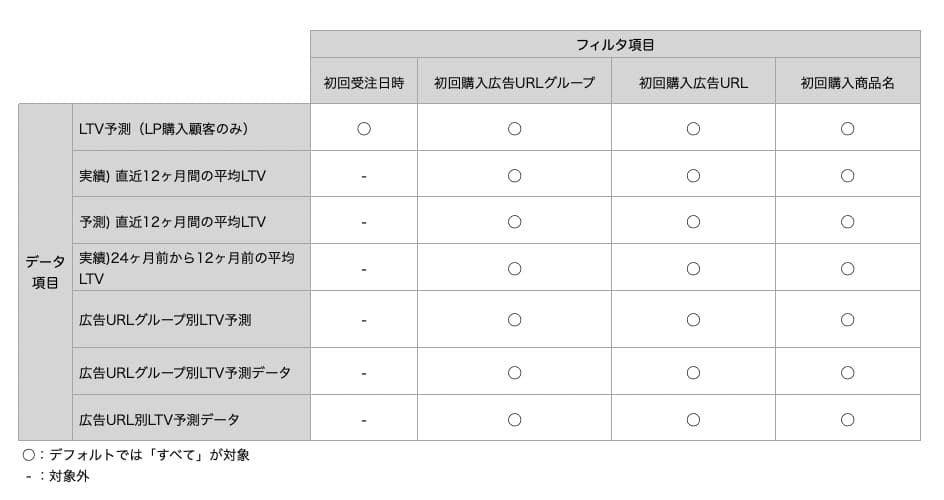Click the 対象外 legend text

pyautogui.click(x=69, y=476)
